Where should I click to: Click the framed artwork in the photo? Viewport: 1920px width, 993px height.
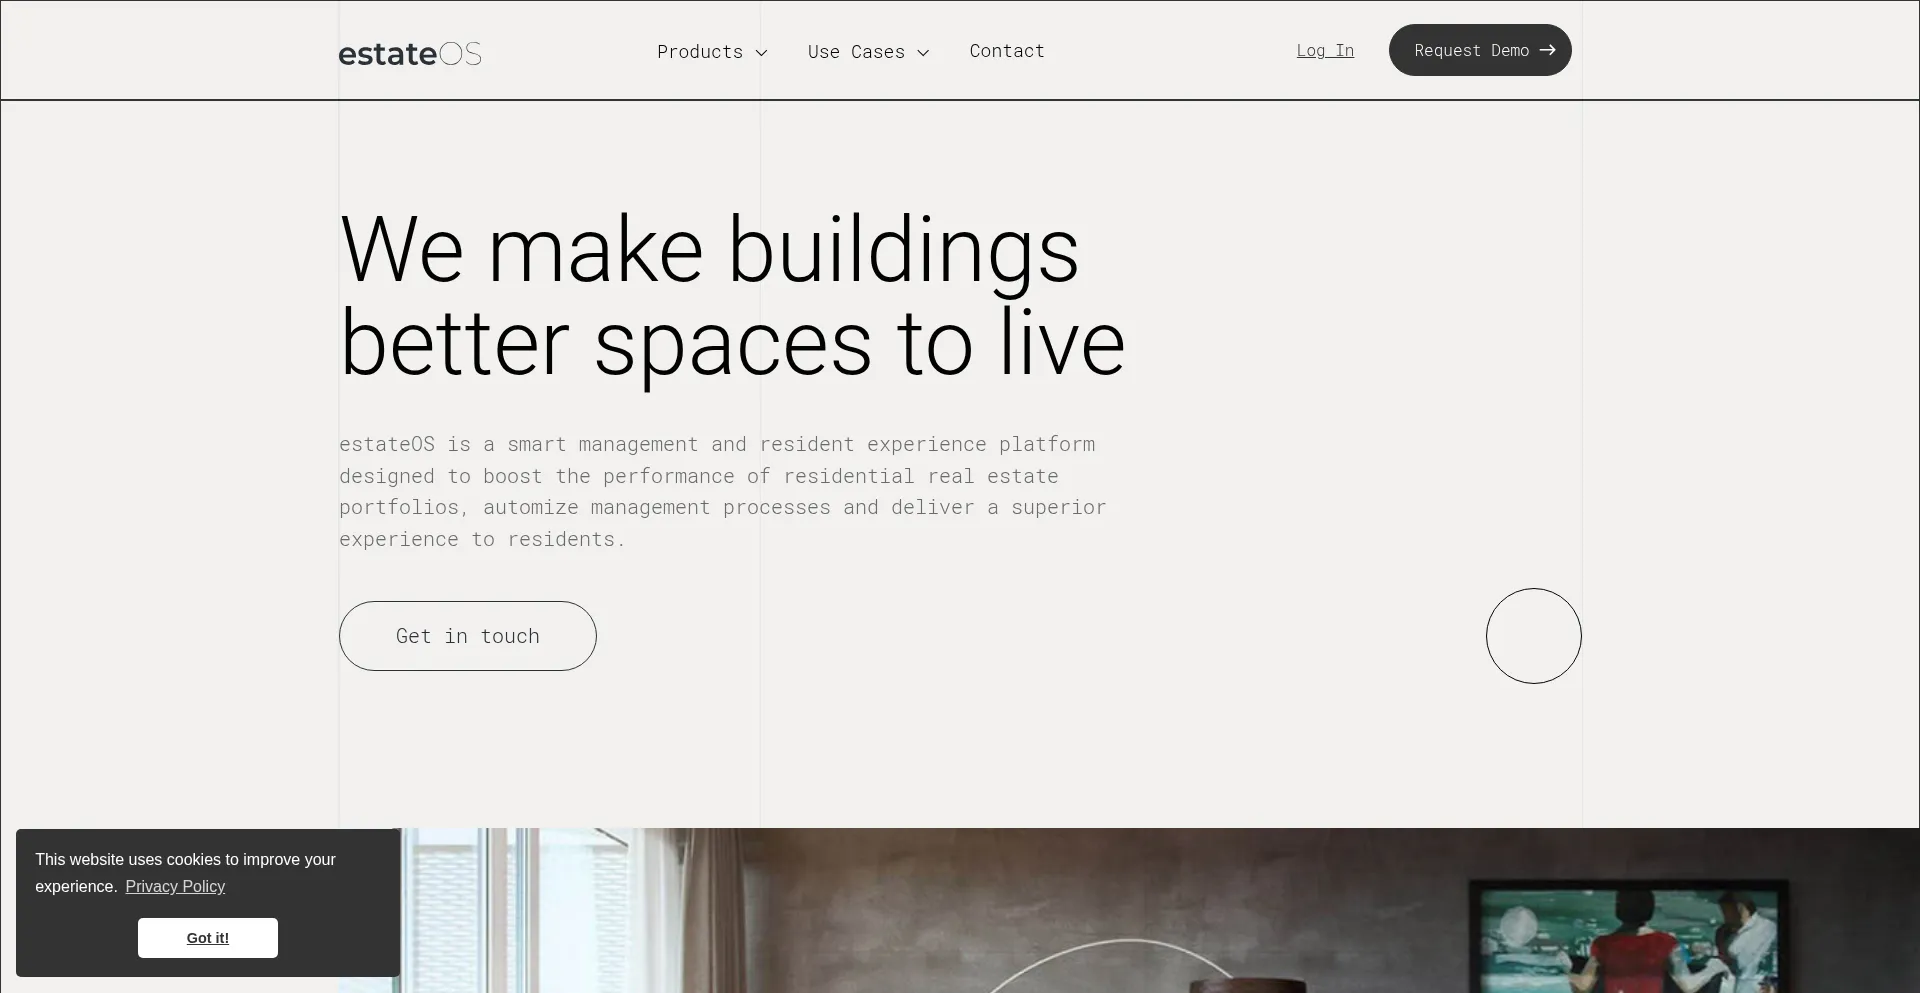(1628, 938)
